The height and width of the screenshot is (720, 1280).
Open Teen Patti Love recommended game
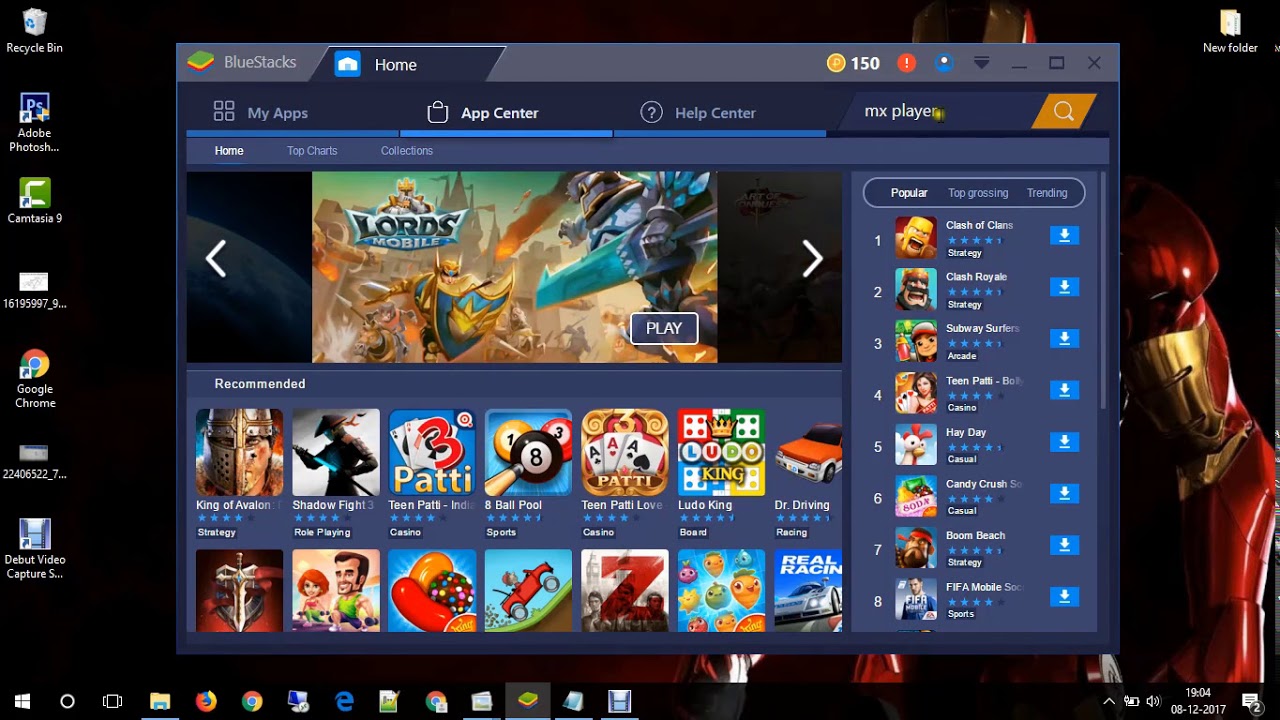point(625,452)
